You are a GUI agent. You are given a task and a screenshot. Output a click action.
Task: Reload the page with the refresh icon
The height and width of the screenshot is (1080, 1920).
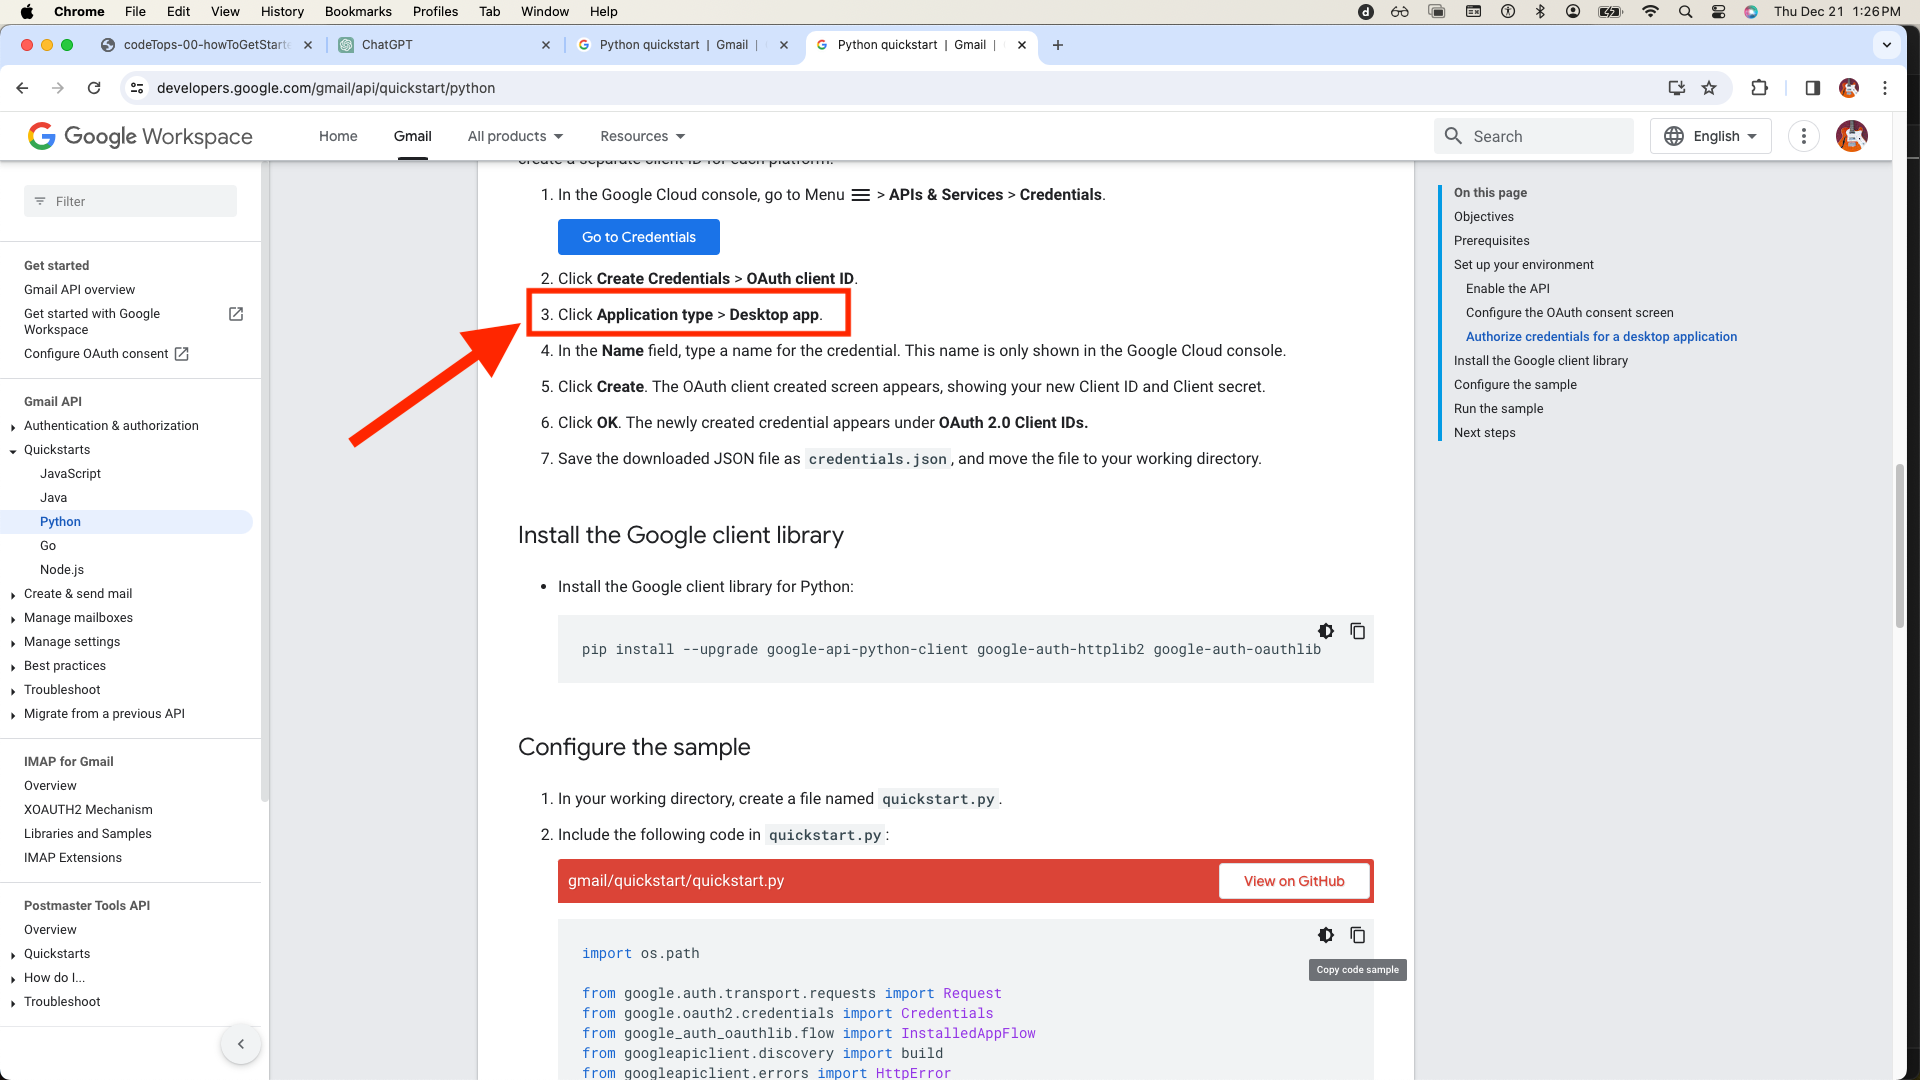(x=94, y=88)
